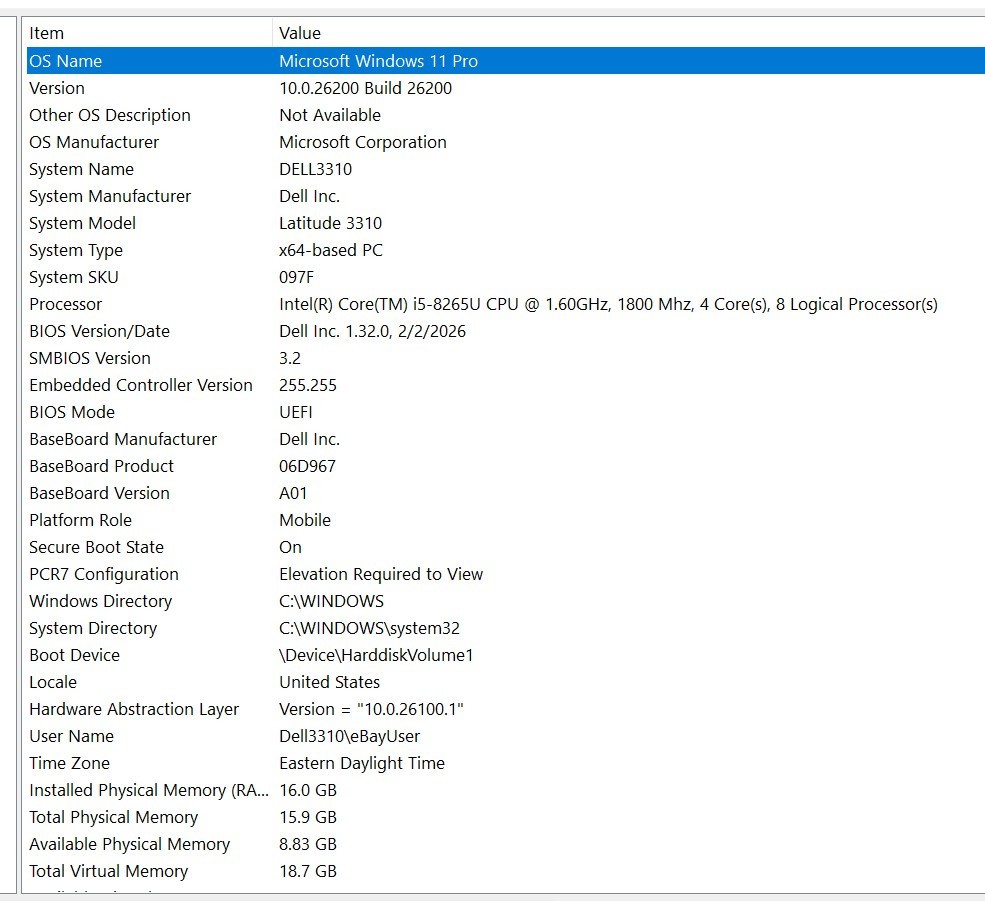Select the OS Manufacturer row
This screenshot has width=985, height=901.
click(x=506, y=142)
